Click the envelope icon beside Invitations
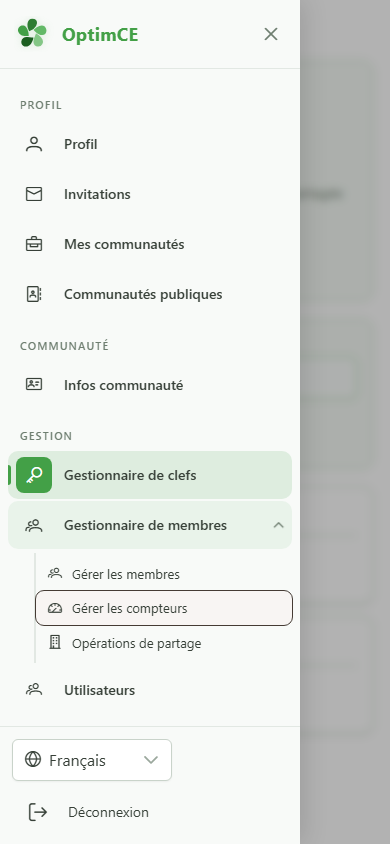Viewport: 390px width, 844px height. click(x=34, y=194)
